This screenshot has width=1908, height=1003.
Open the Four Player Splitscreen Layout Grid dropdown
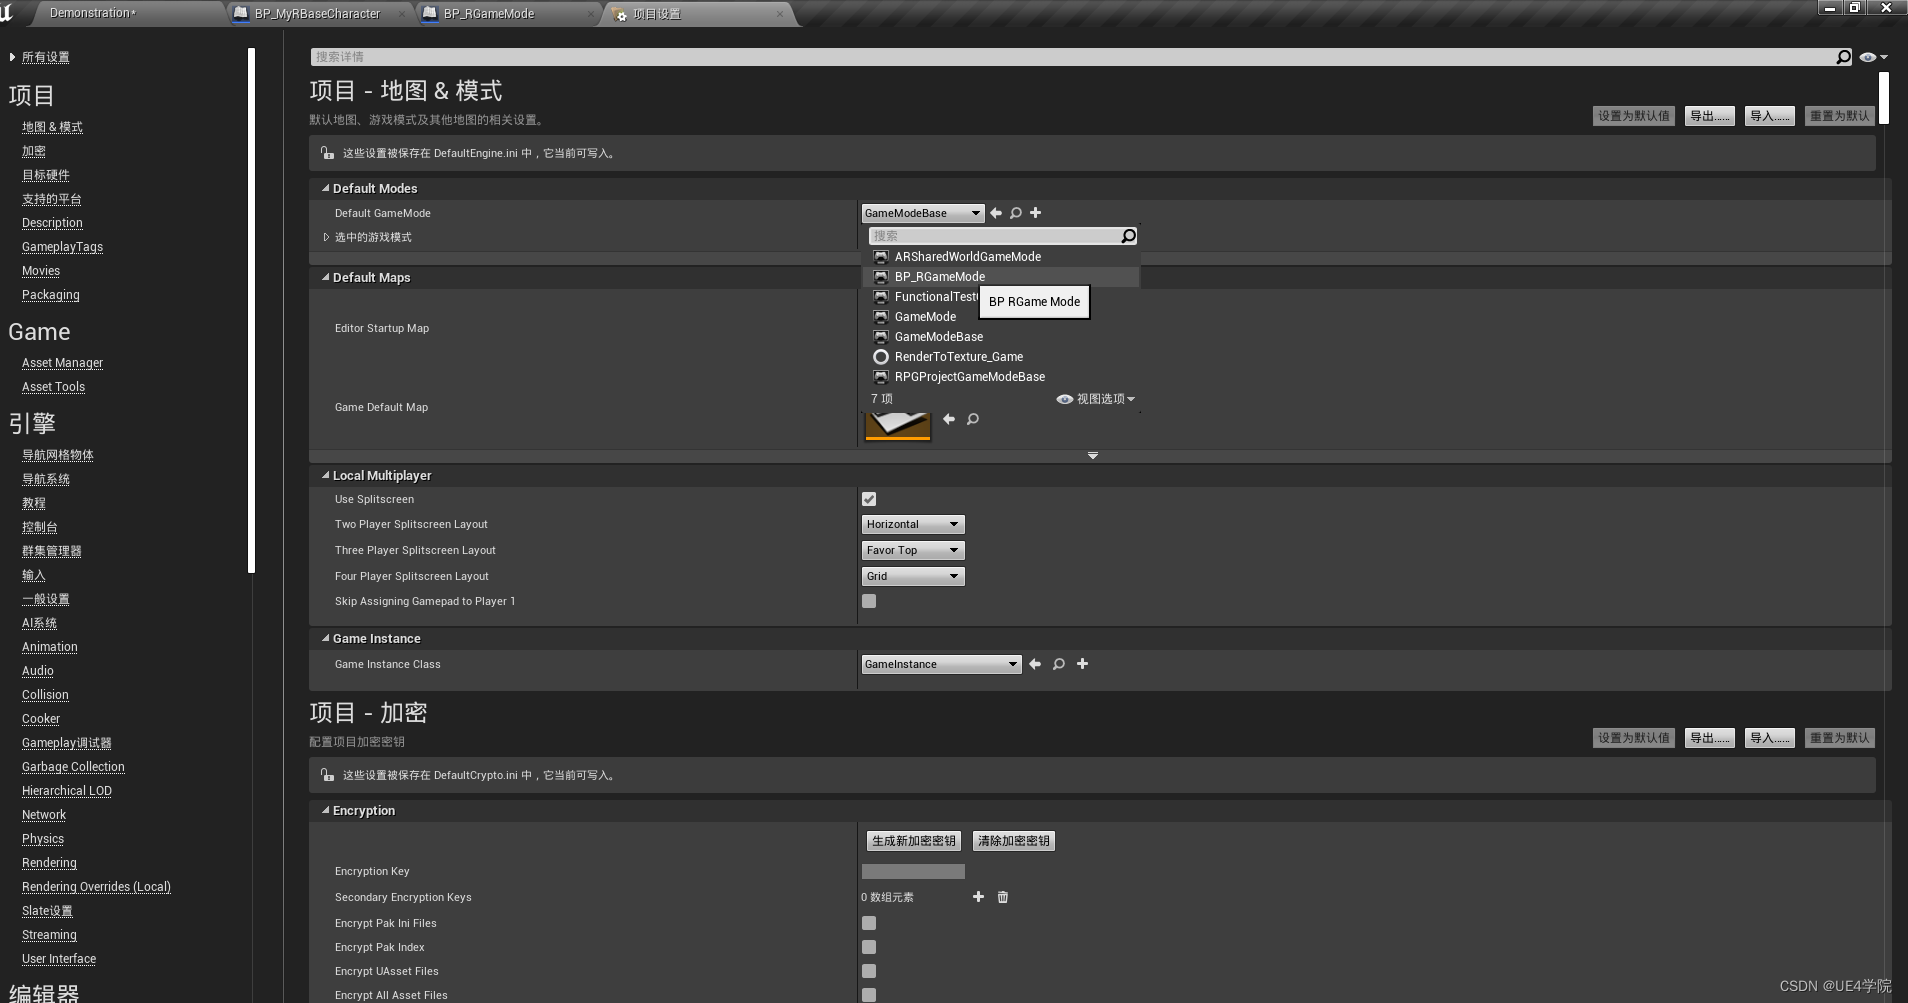coord(911,576)
